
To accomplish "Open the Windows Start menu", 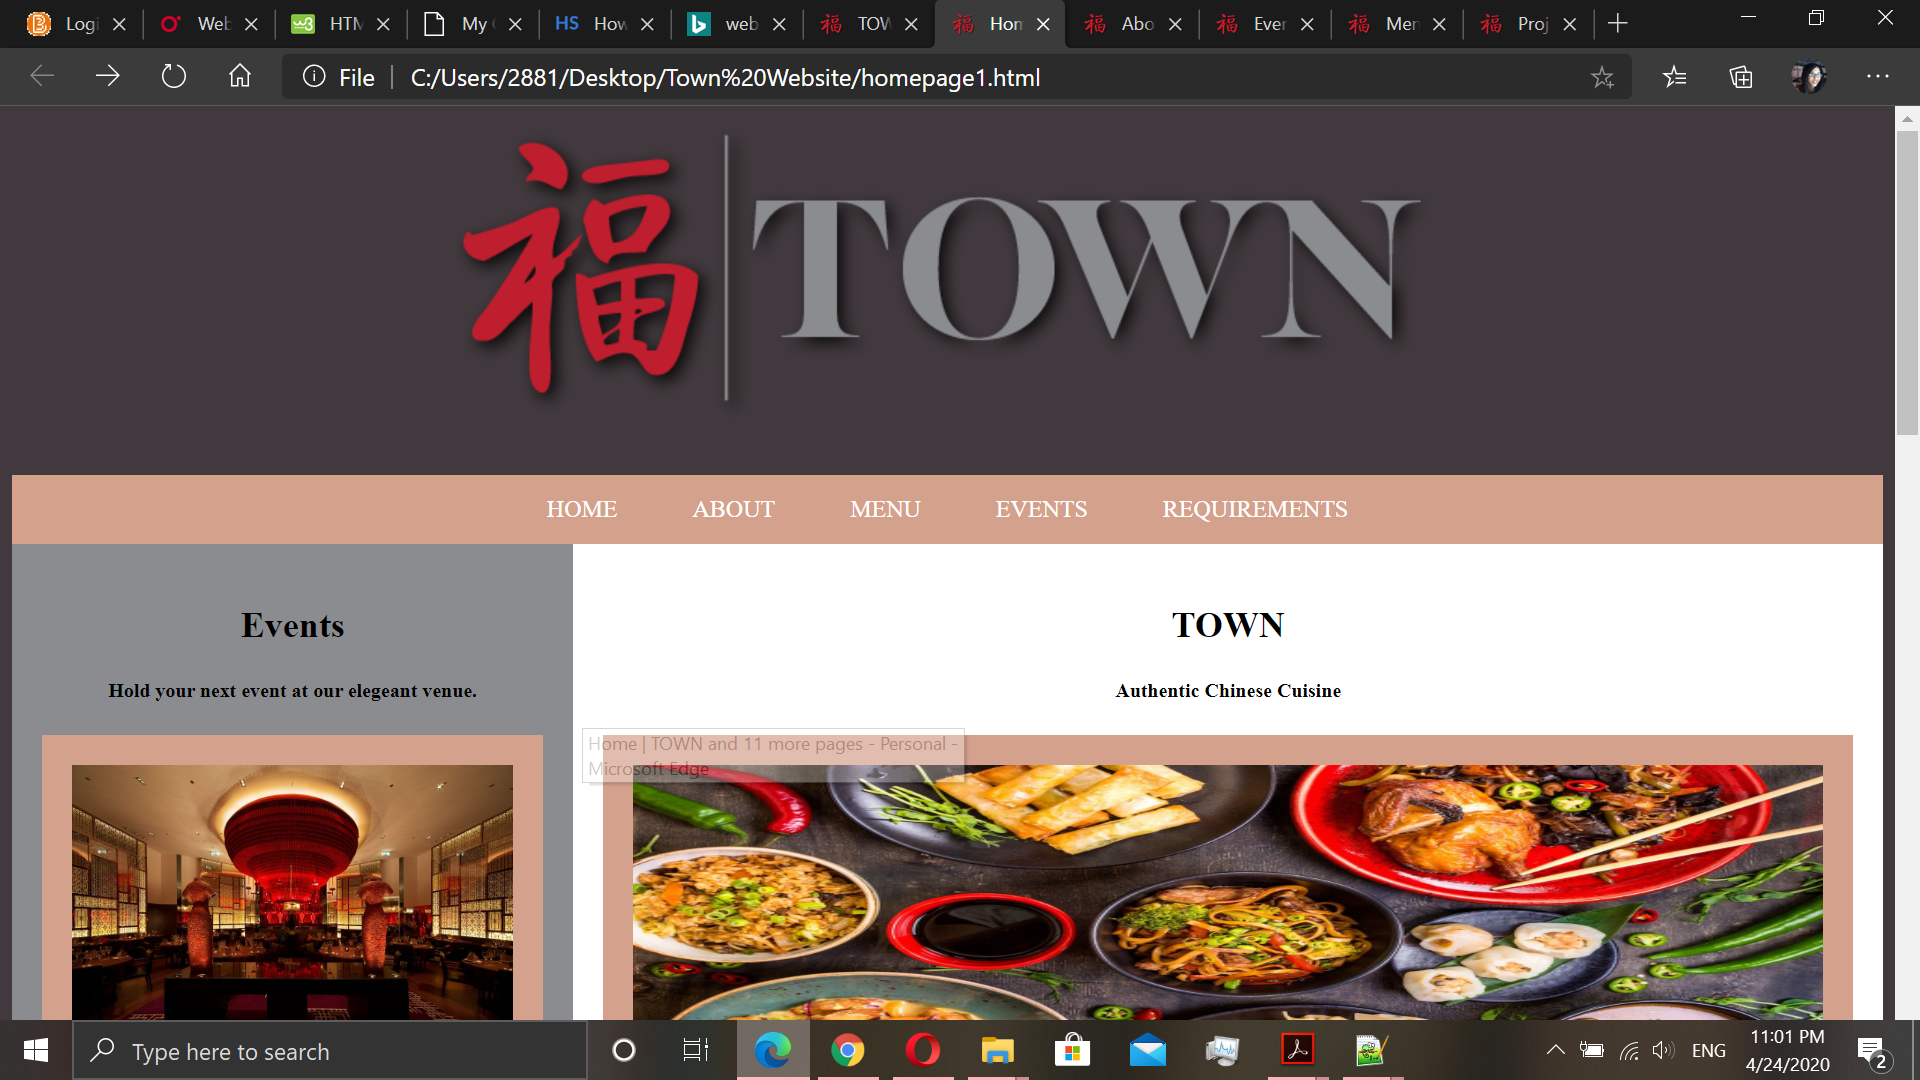I will point(36,1050).
